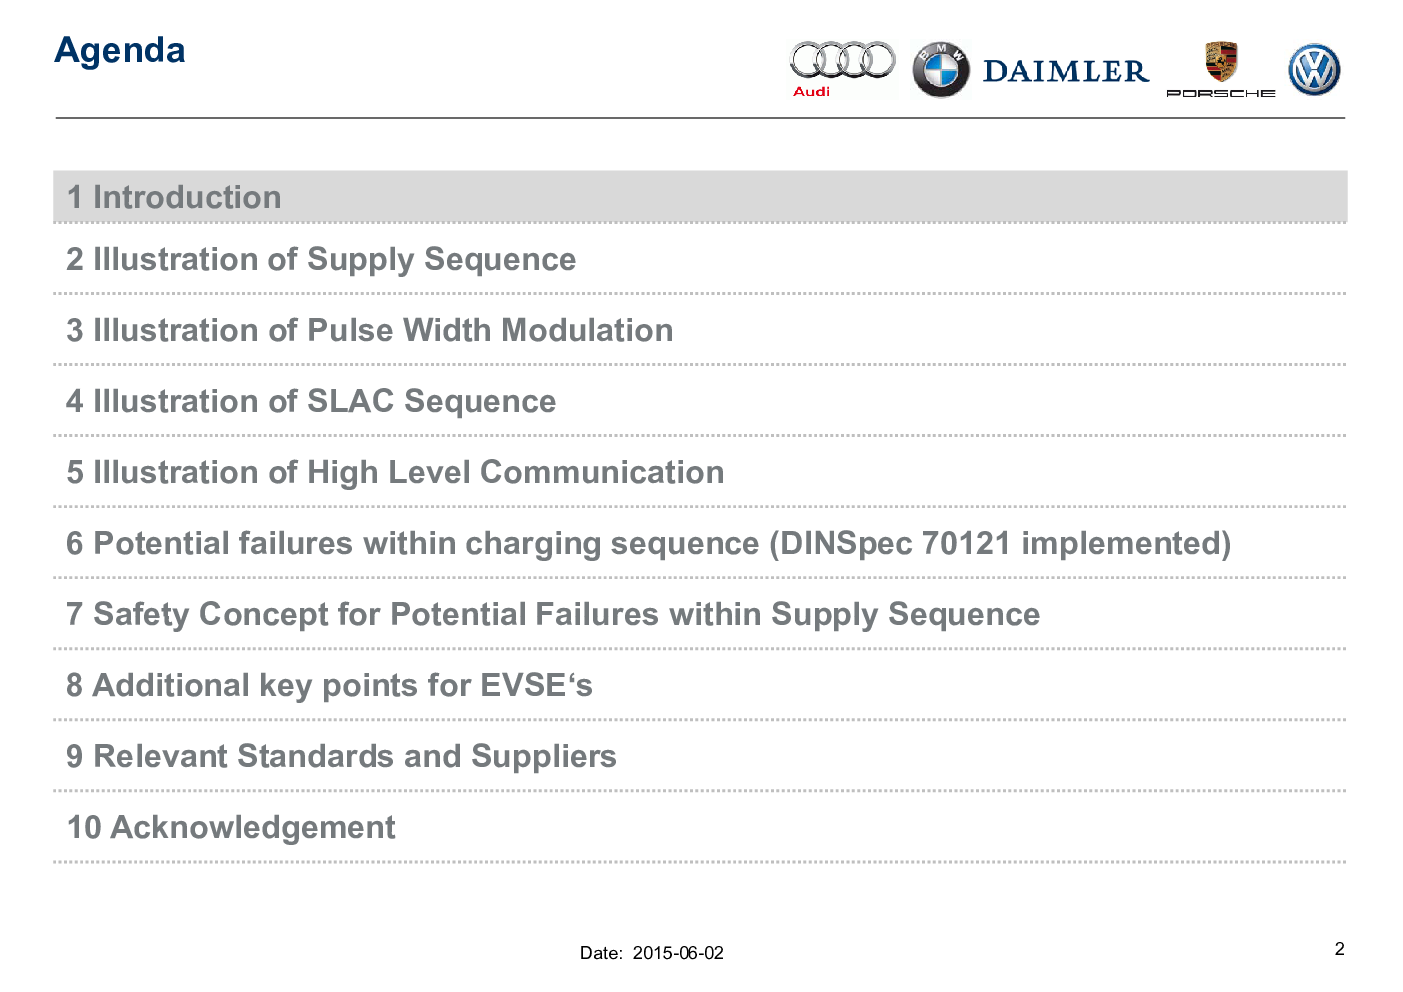Click the Porsche crest logo
Image resolution: width=1403 pixels, height=992 pixels.
1221,62
